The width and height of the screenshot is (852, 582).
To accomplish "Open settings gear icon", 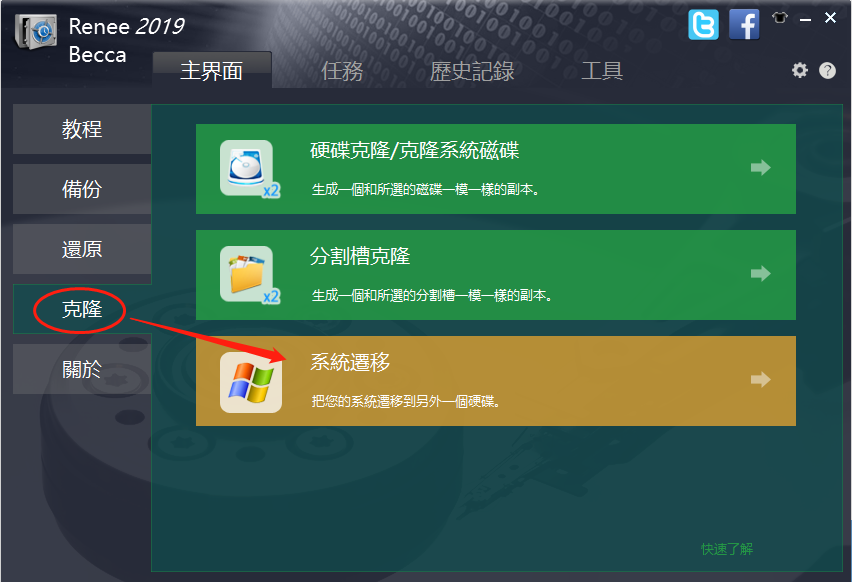I will tap(799, 70).
